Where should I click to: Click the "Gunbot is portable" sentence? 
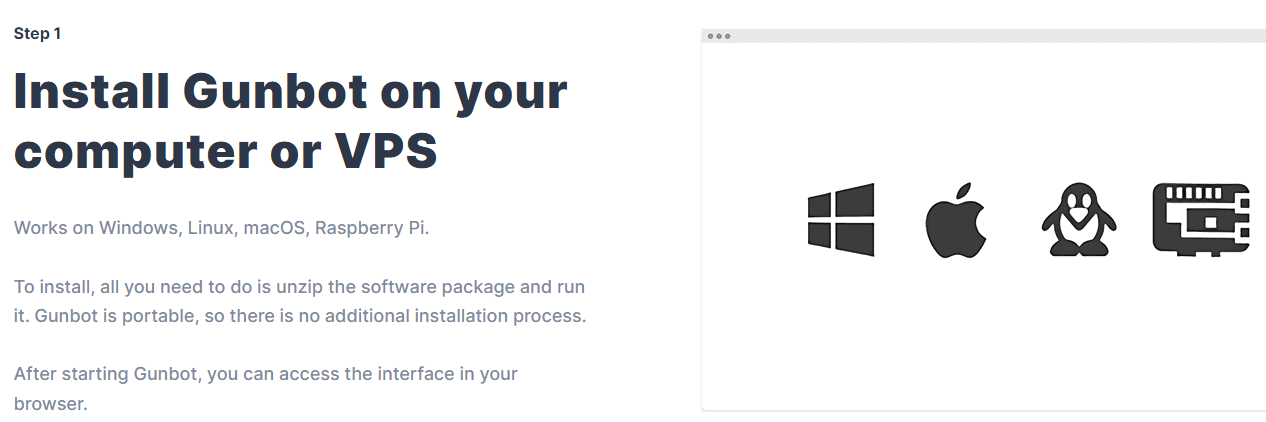click(x=324, y=317)
